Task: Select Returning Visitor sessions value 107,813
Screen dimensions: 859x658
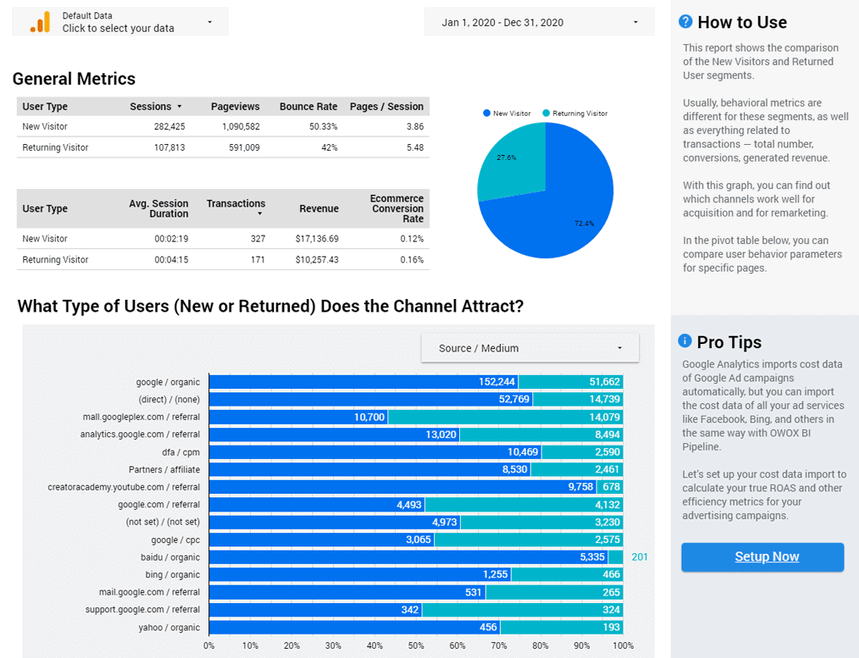Action: coord(169,147)
